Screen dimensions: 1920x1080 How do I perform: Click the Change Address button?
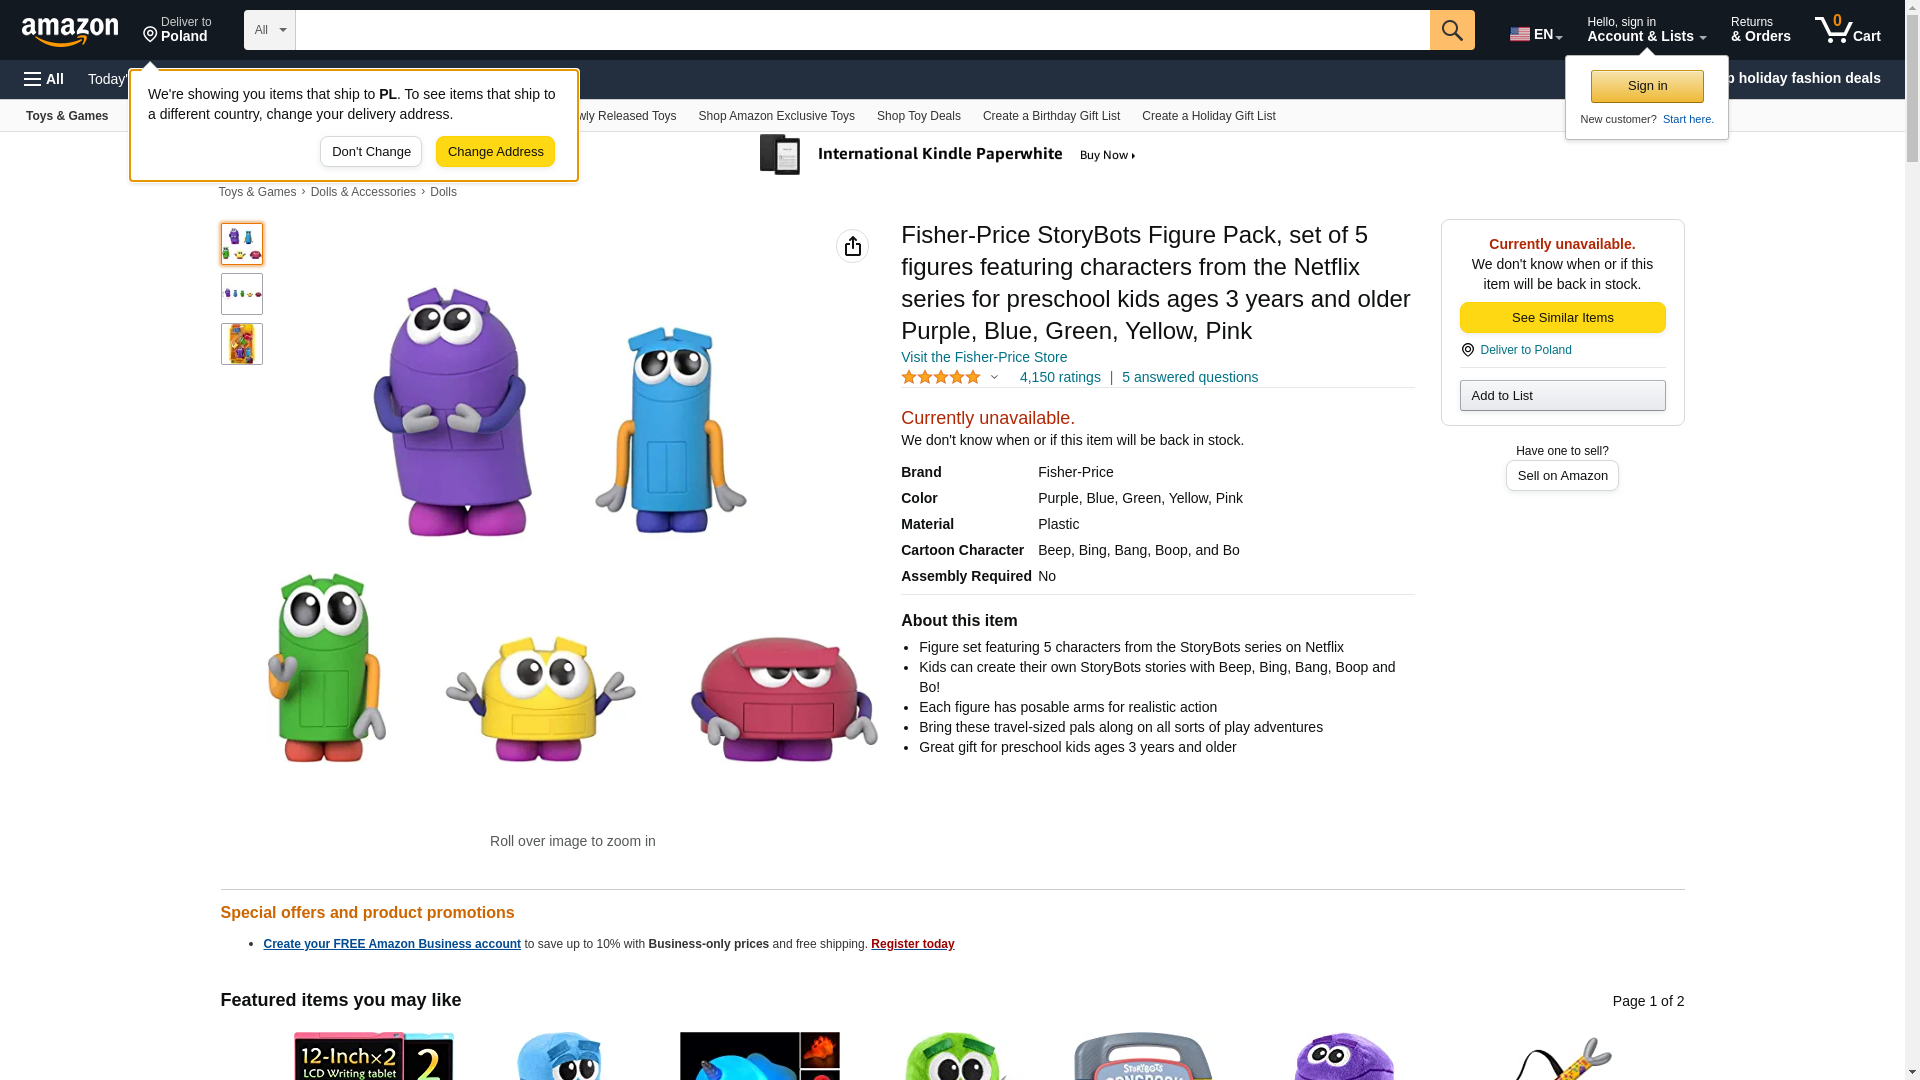pyautogui.click(x=495, y=152)
